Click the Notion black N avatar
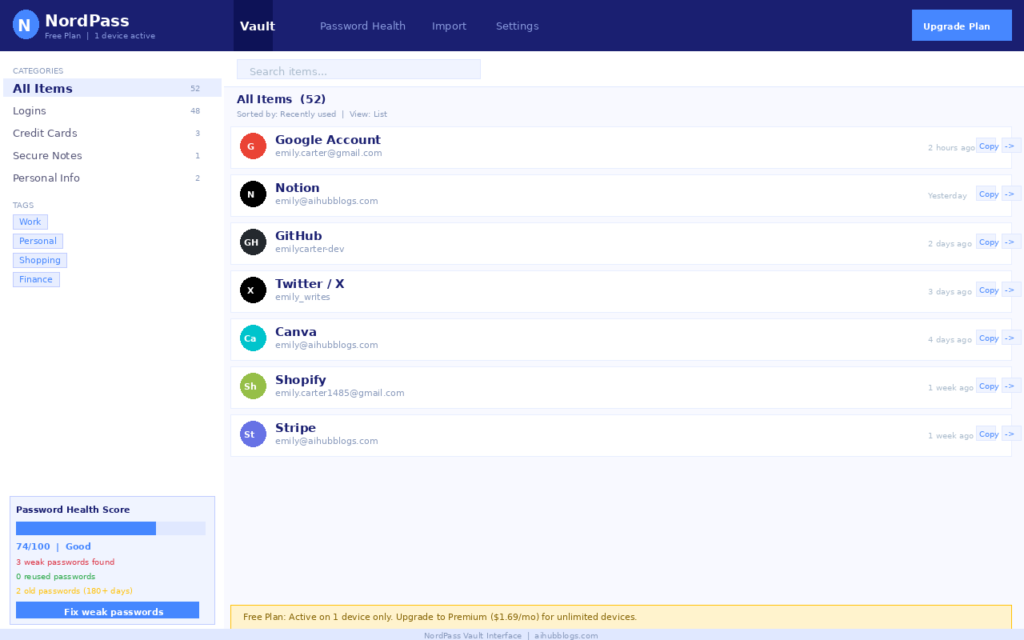Image resolution: width=1024 pixels, height=640 pixels. (x=253, y=194)
